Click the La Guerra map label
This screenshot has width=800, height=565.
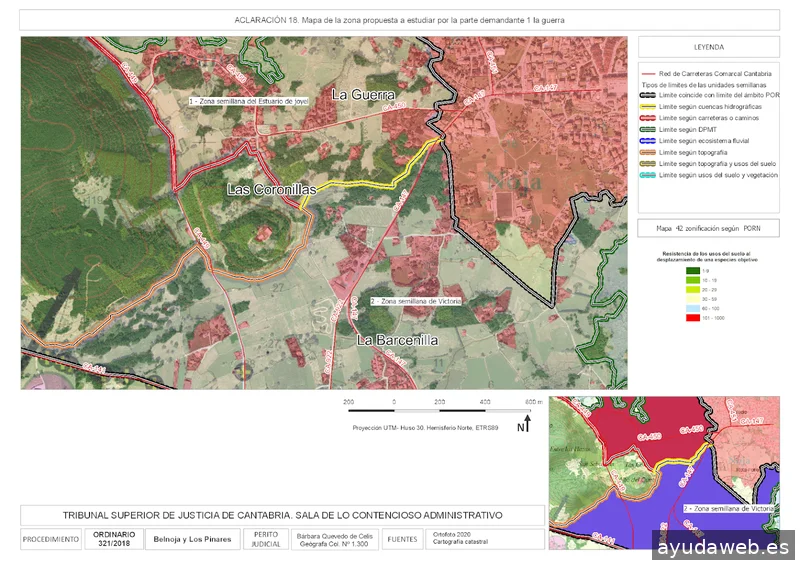[363, 95]
